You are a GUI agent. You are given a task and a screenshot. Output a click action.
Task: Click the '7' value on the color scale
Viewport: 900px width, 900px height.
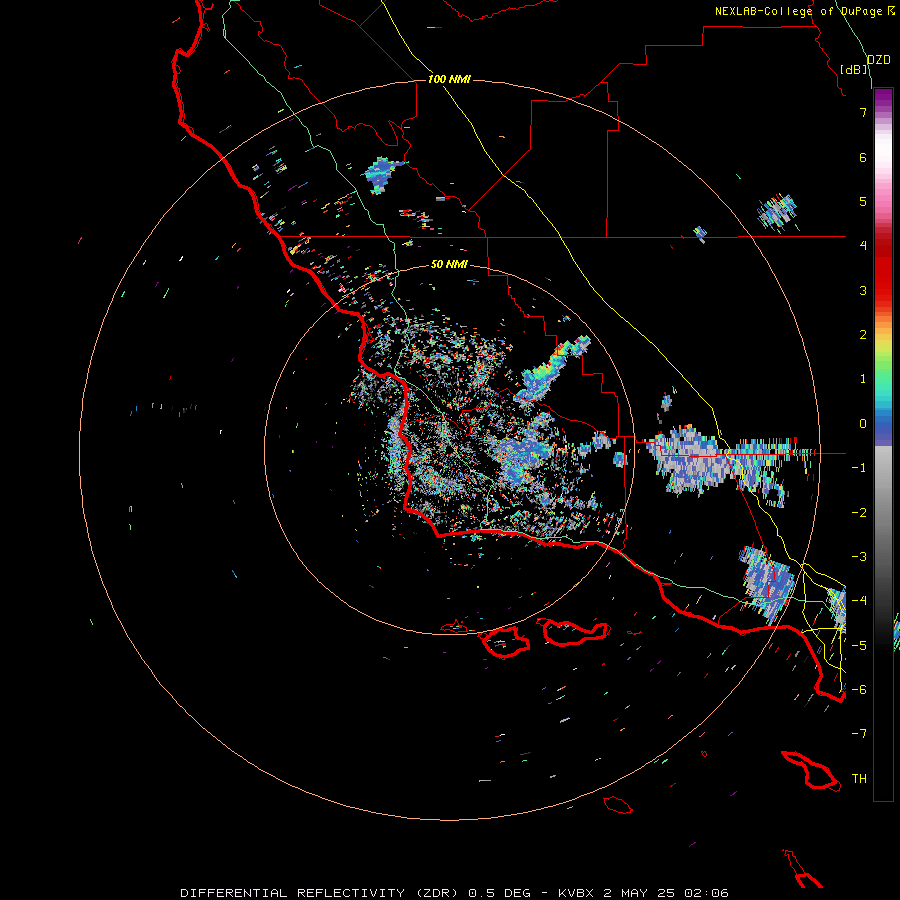[x=863, y=112]
